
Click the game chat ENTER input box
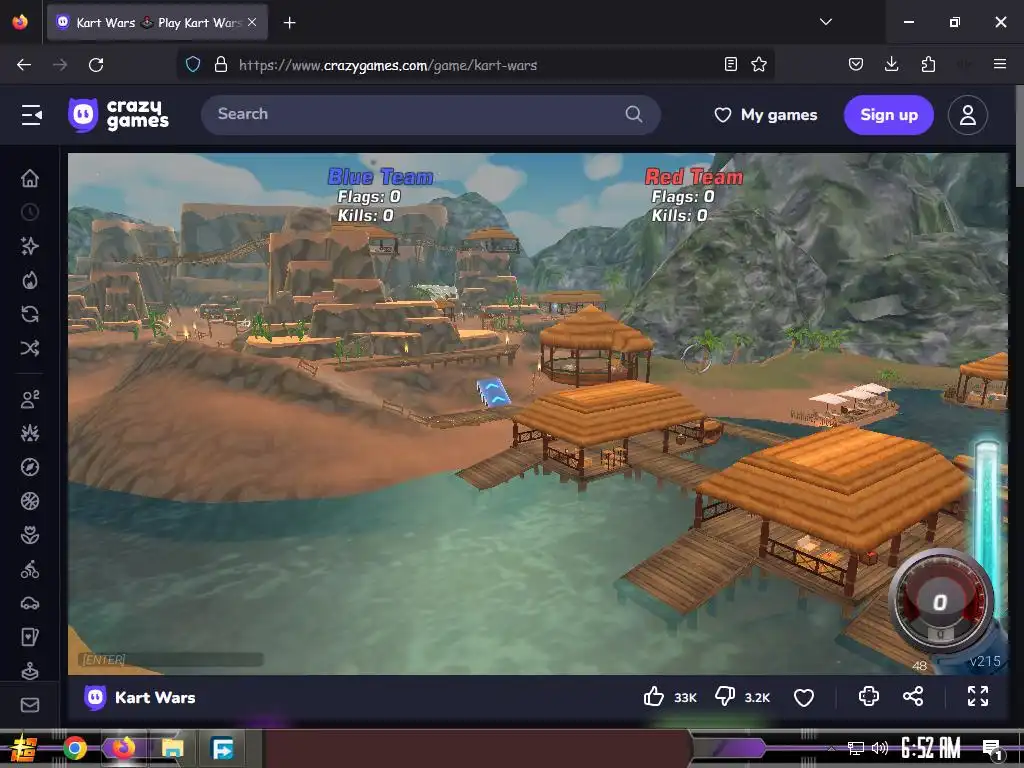[171, 660]
